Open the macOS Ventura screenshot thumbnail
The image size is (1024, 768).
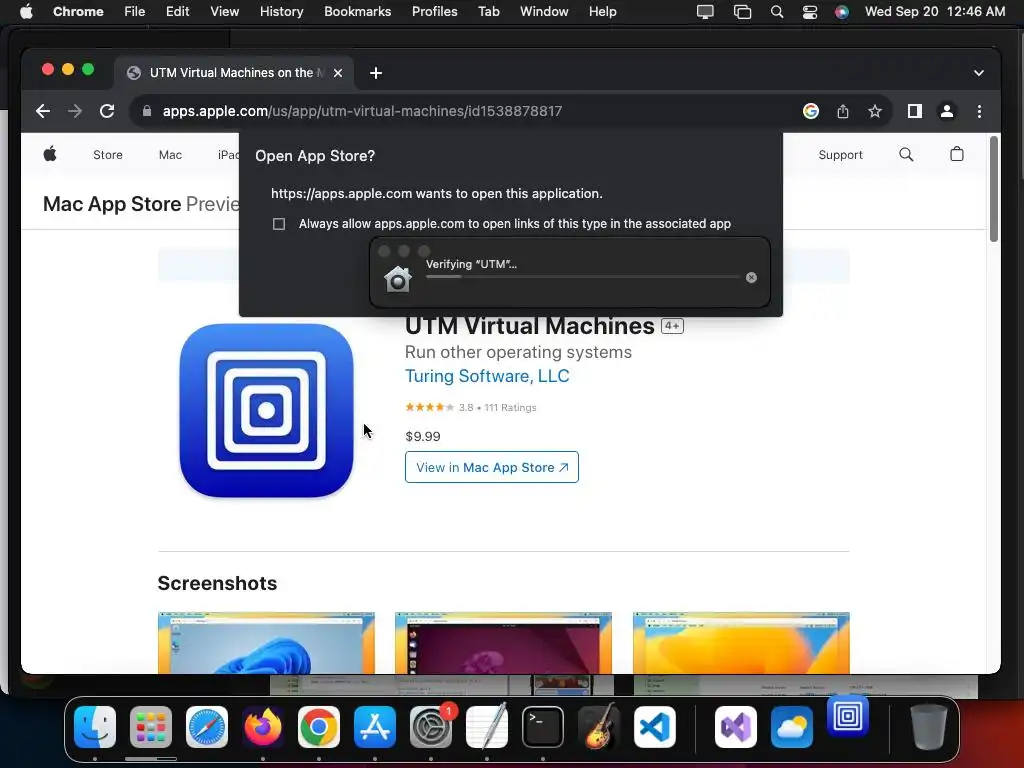pos(741,643)
